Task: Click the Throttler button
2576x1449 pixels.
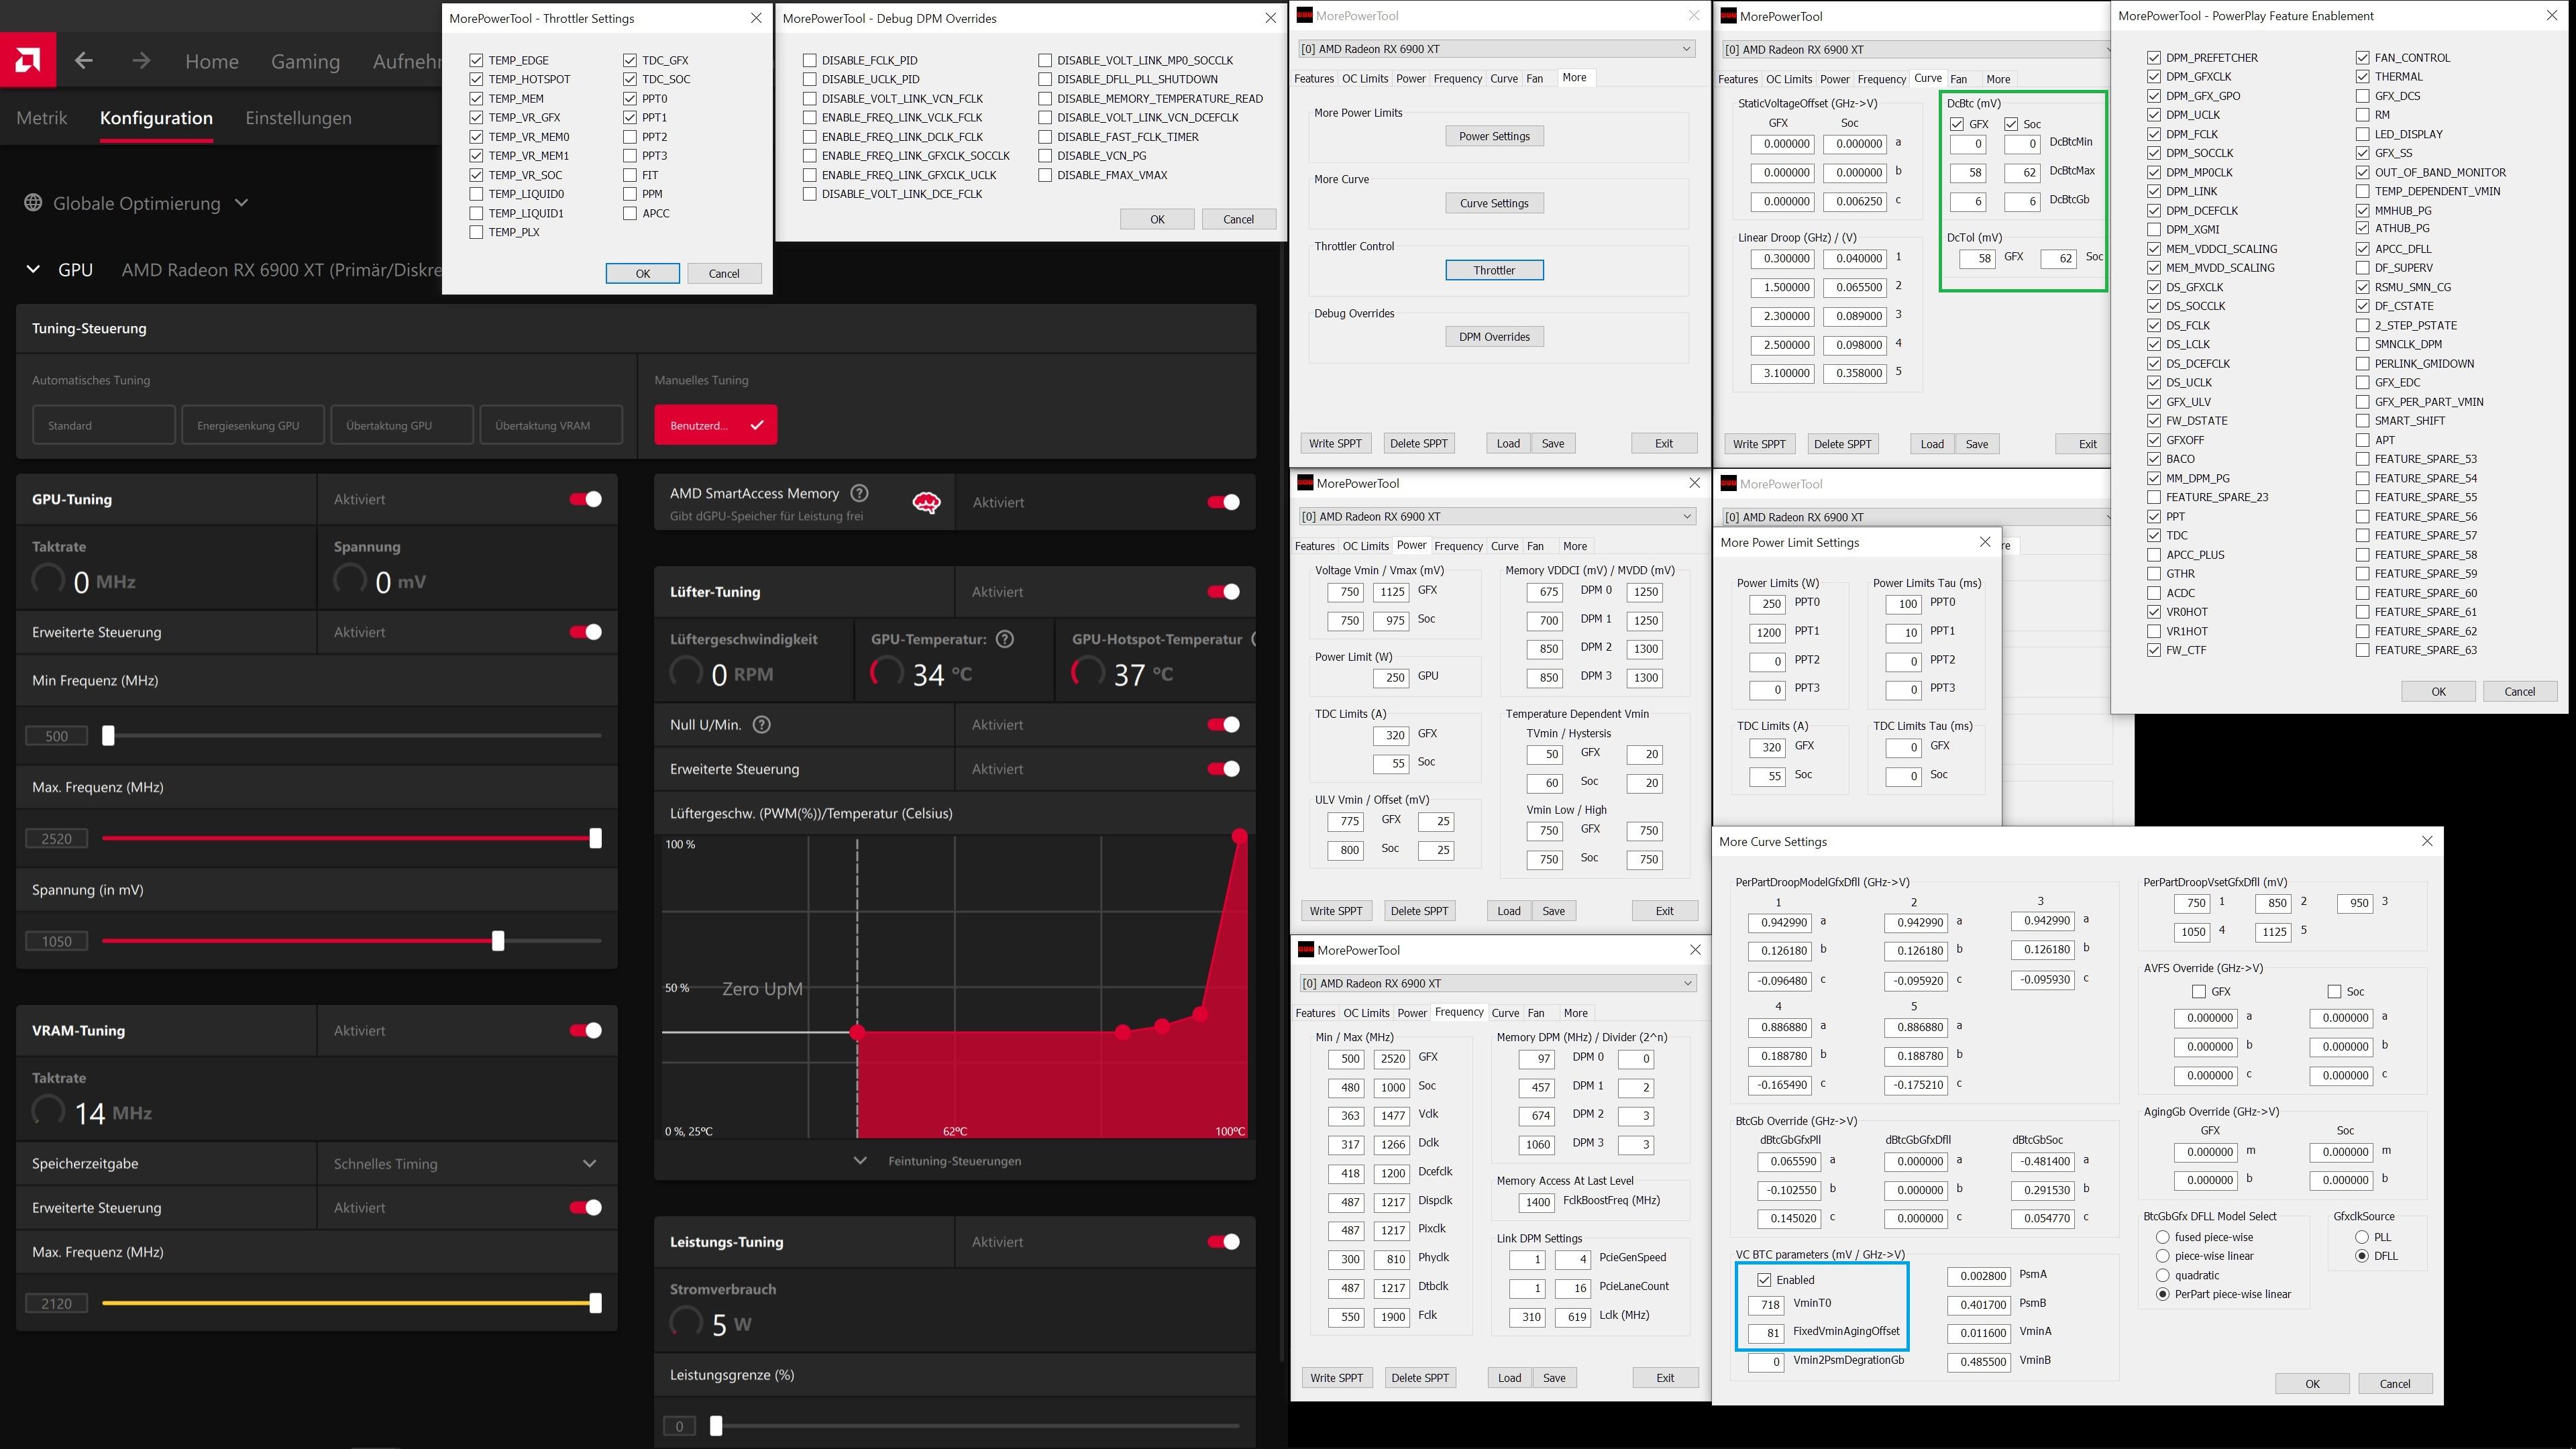Action: 1494,270
